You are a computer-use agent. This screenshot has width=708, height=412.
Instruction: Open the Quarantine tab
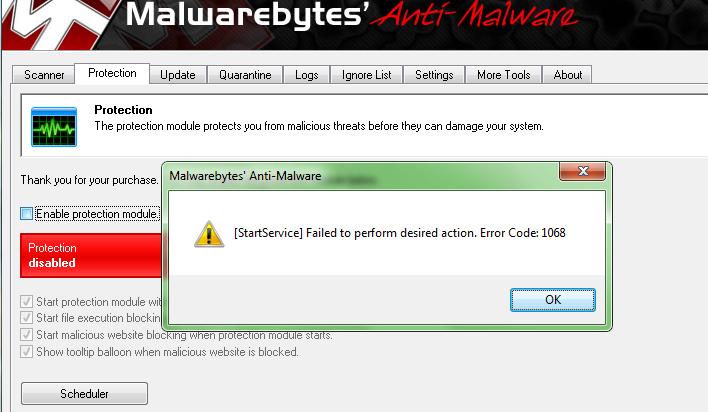pyautogui.click(x=245, y=75)
